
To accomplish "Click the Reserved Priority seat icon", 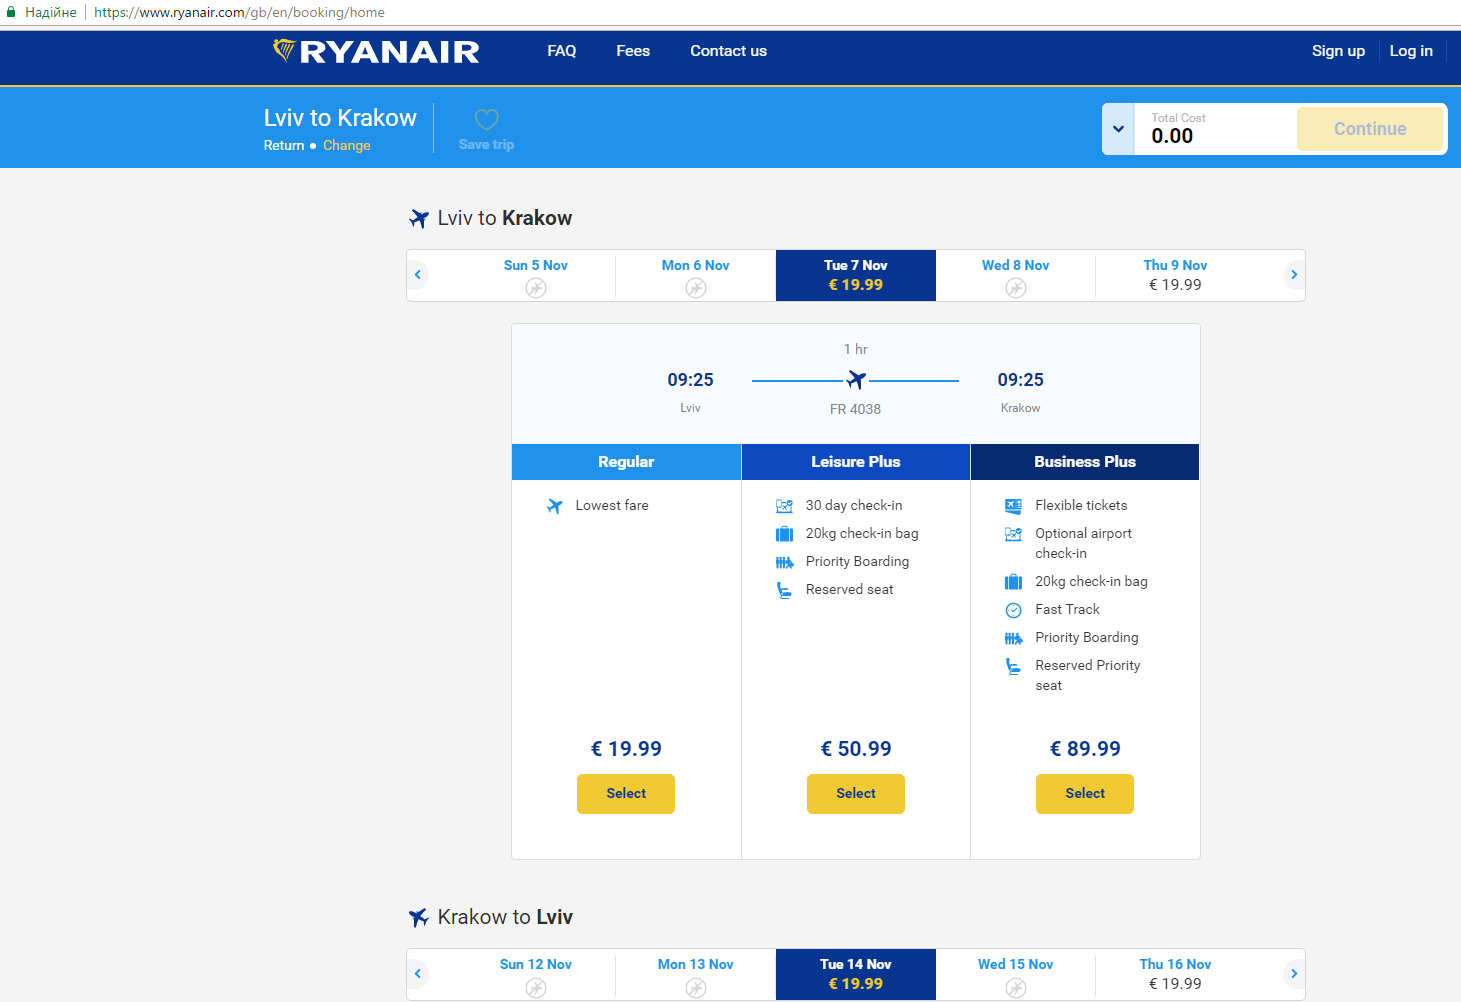I will click(x=1013, y=666).
